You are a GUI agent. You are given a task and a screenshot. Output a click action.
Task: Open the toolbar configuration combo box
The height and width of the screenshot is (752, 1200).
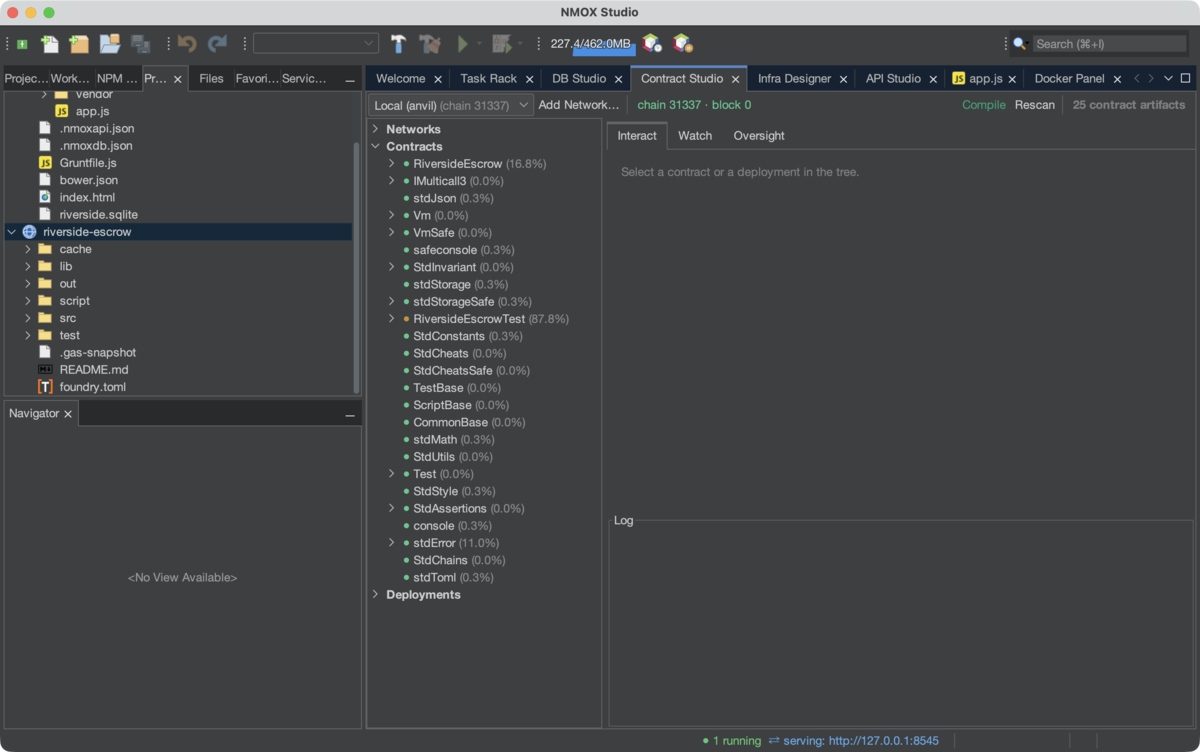click(315, 43)
